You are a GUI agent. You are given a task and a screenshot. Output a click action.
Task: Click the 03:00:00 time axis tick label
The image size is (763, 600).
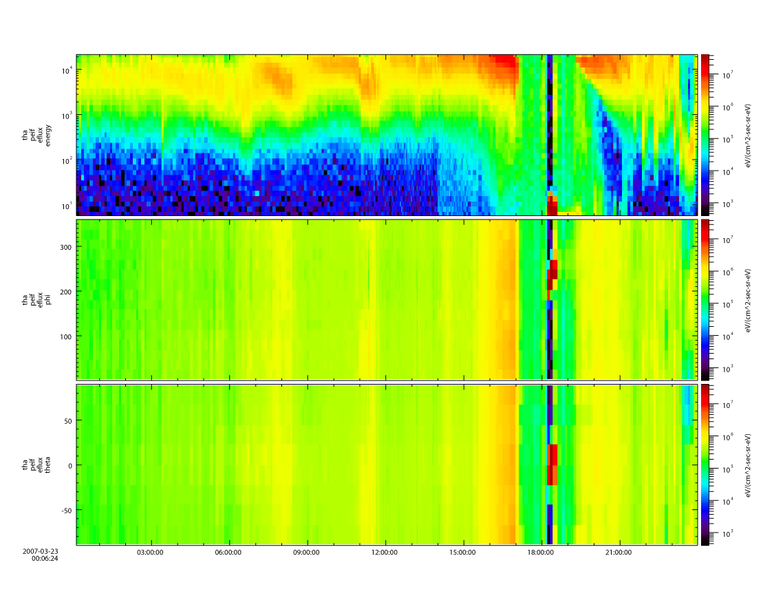pyautogui.click(x=150, y=551)
